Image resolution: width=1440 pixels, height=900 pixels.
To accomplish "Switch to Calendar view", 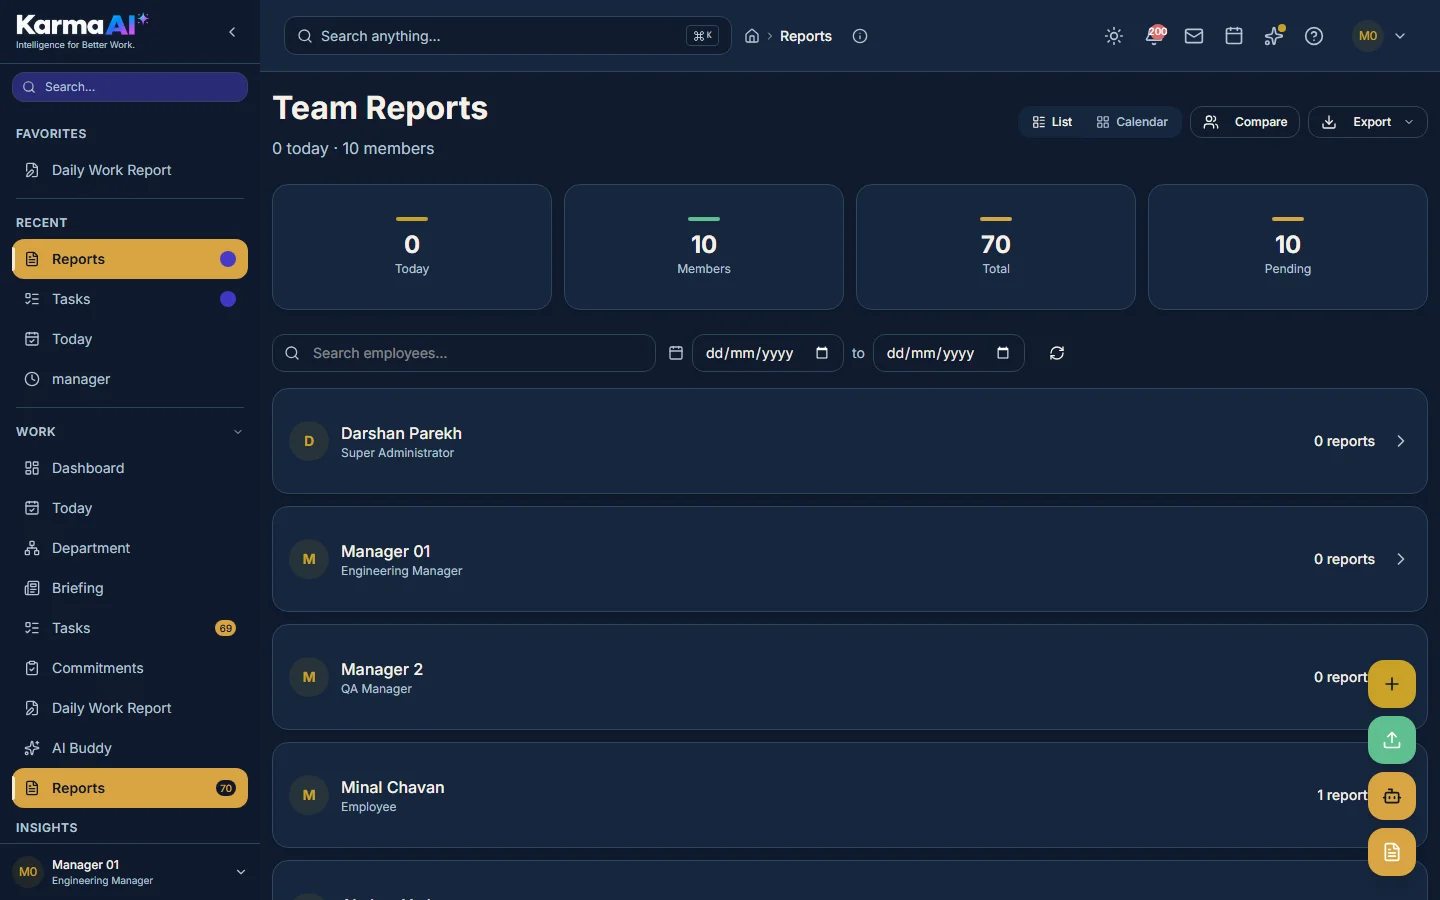I will point(1132,122).
